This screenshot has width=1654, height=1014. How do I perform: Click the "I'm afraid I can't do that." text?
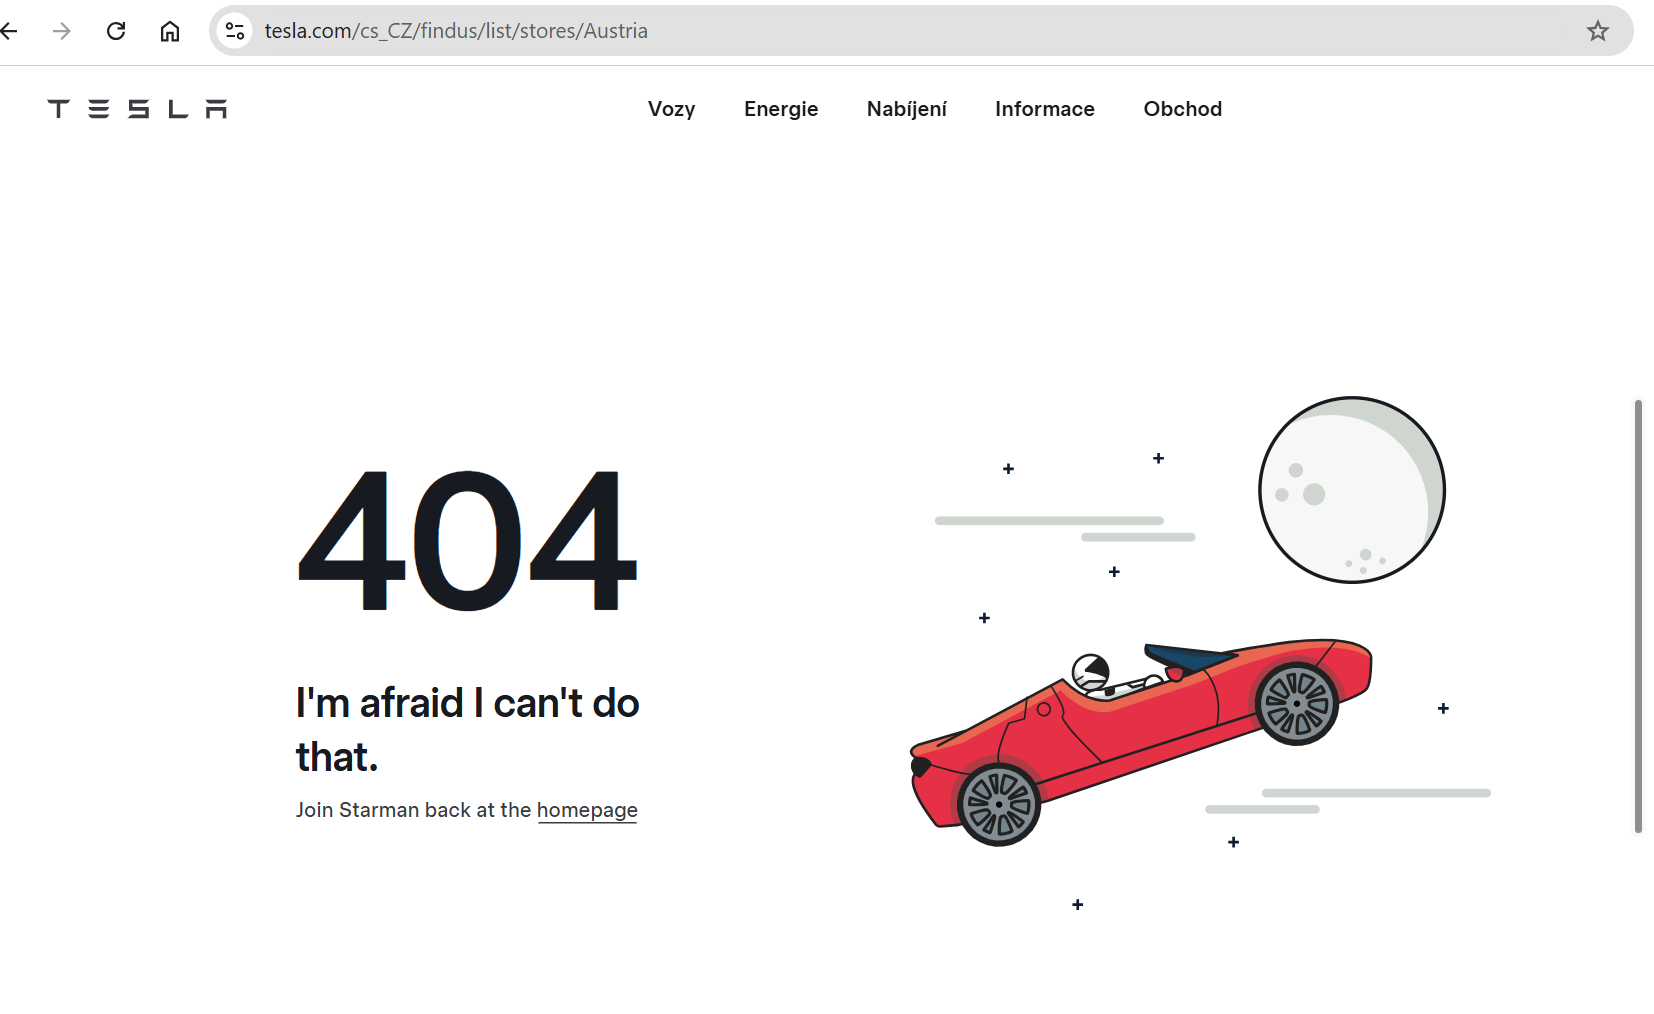tap(468, 730)
